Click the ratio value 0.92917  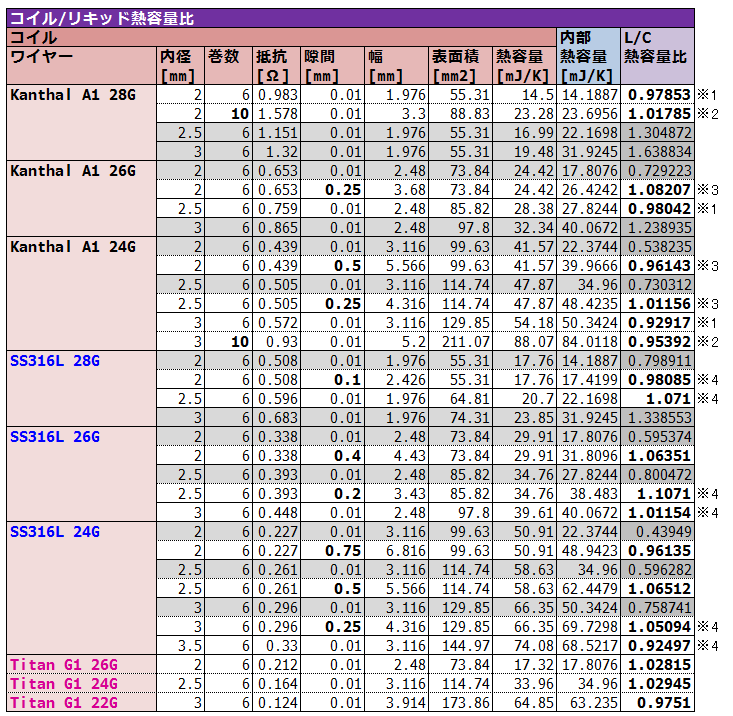pos(657,323)
